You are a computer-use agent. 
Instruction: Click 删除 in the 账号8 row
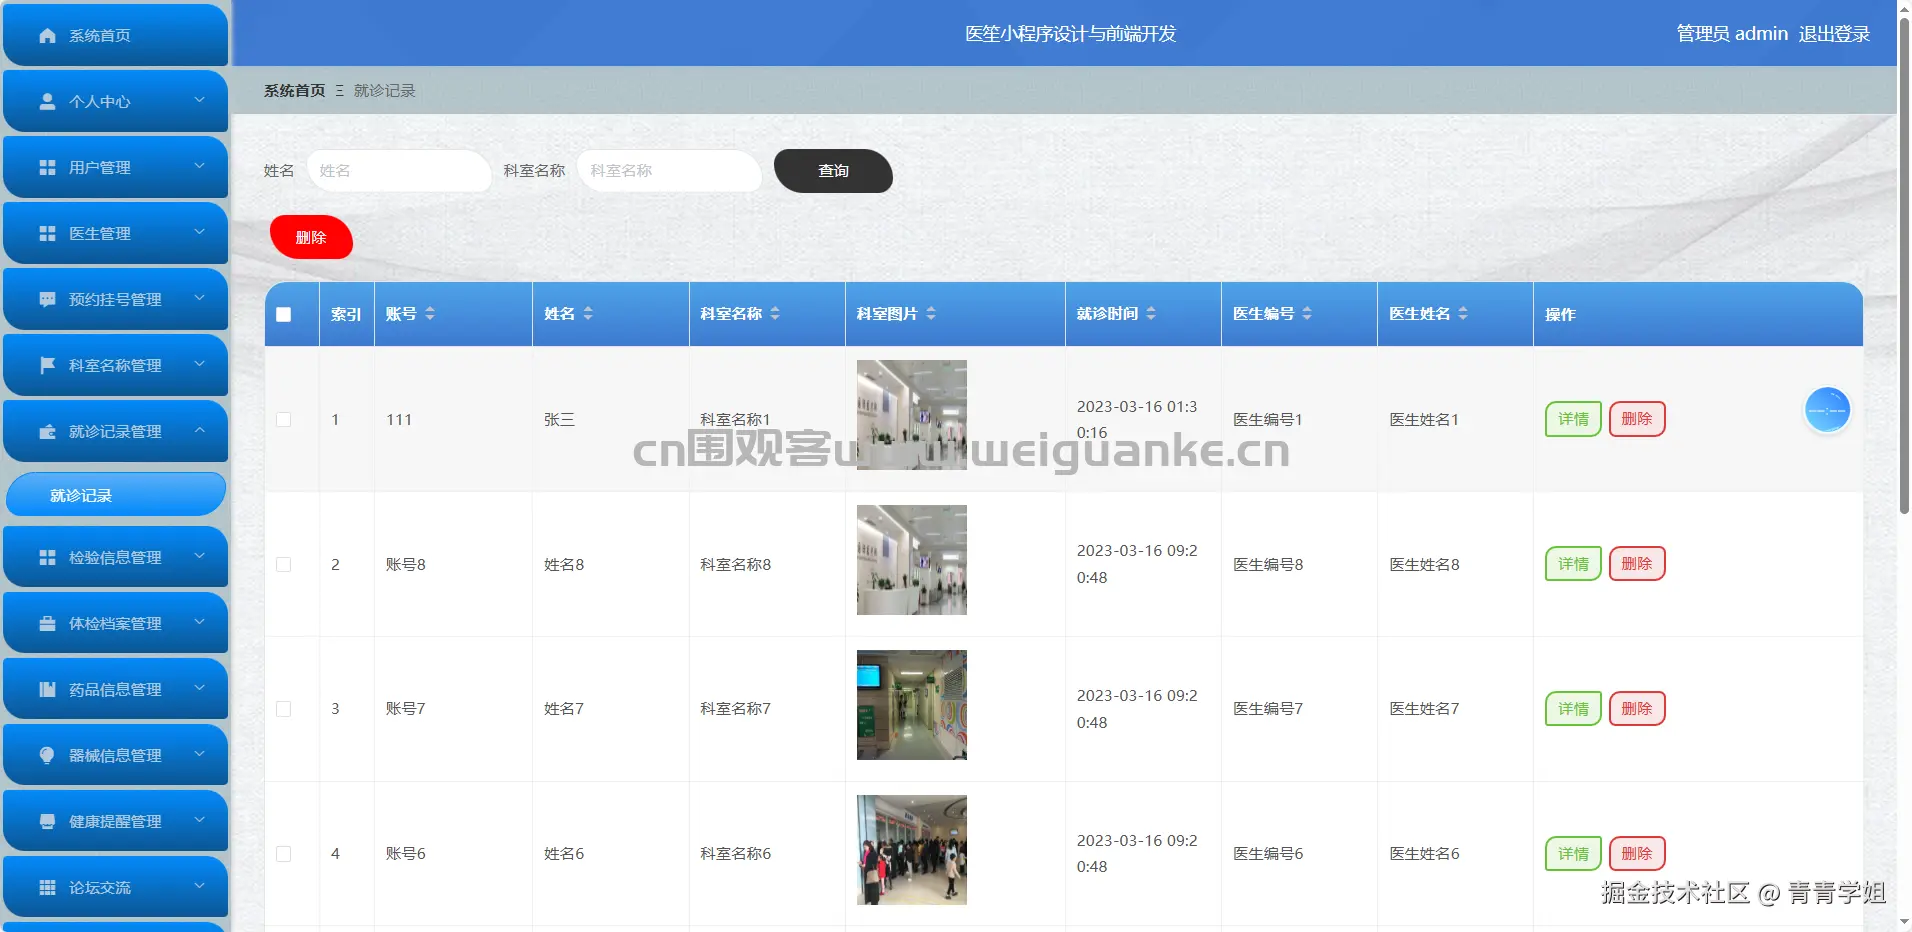1637,564
